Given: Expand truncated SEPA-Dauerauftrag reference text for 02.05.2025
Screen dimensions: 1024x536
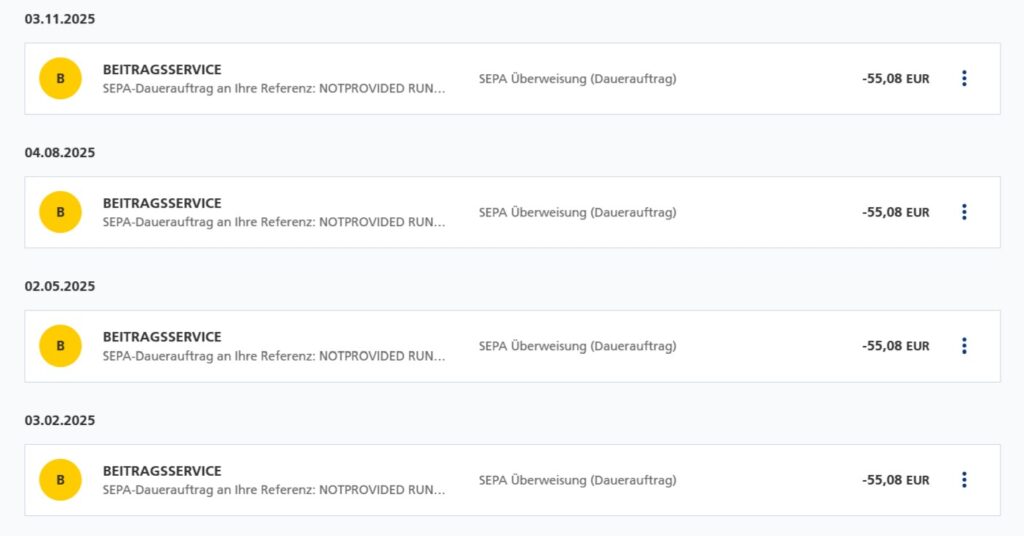Looking at the screenshot, I should [273, 356].
